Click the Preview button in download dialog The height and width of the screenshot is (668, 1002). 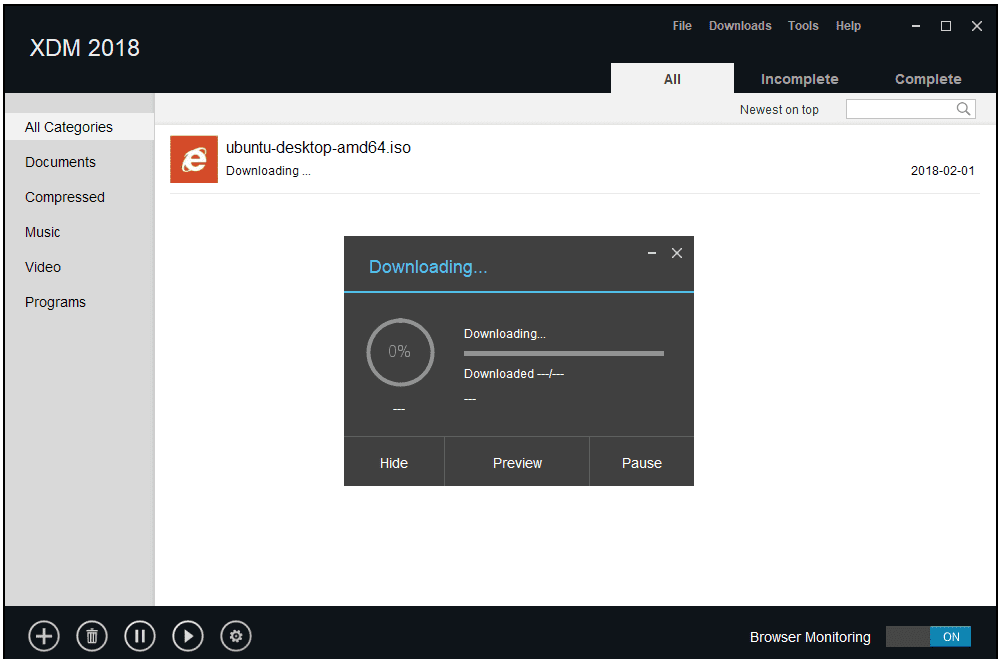(517, 463)
